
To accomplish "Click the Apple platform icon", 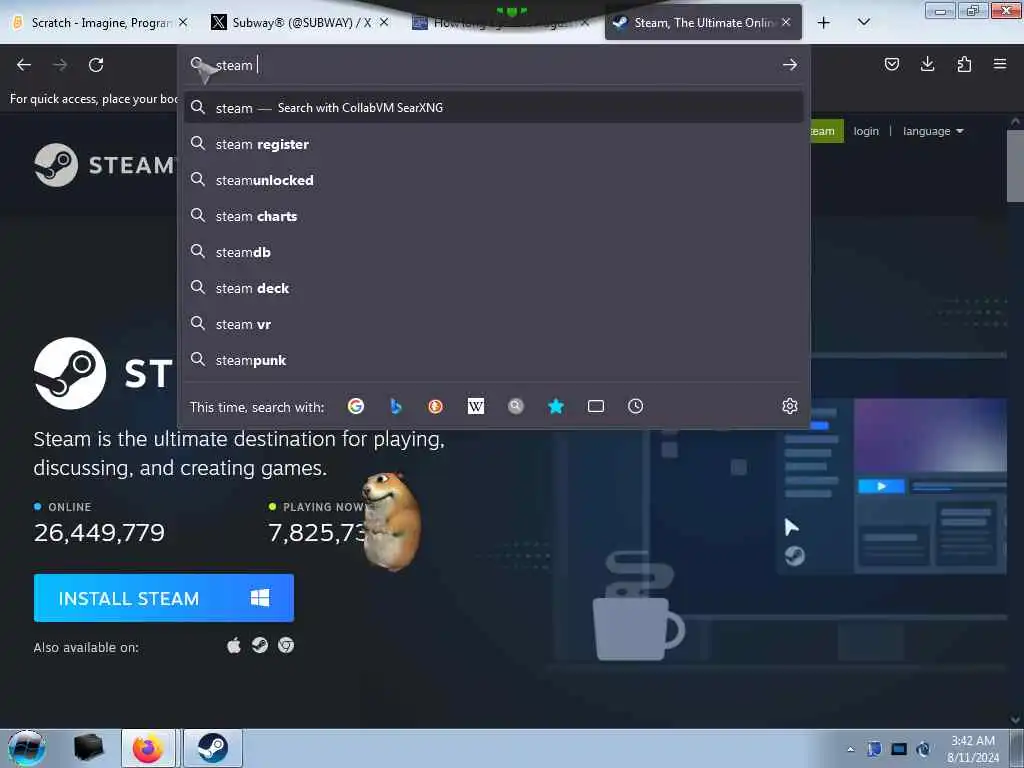I will [234, 646].
